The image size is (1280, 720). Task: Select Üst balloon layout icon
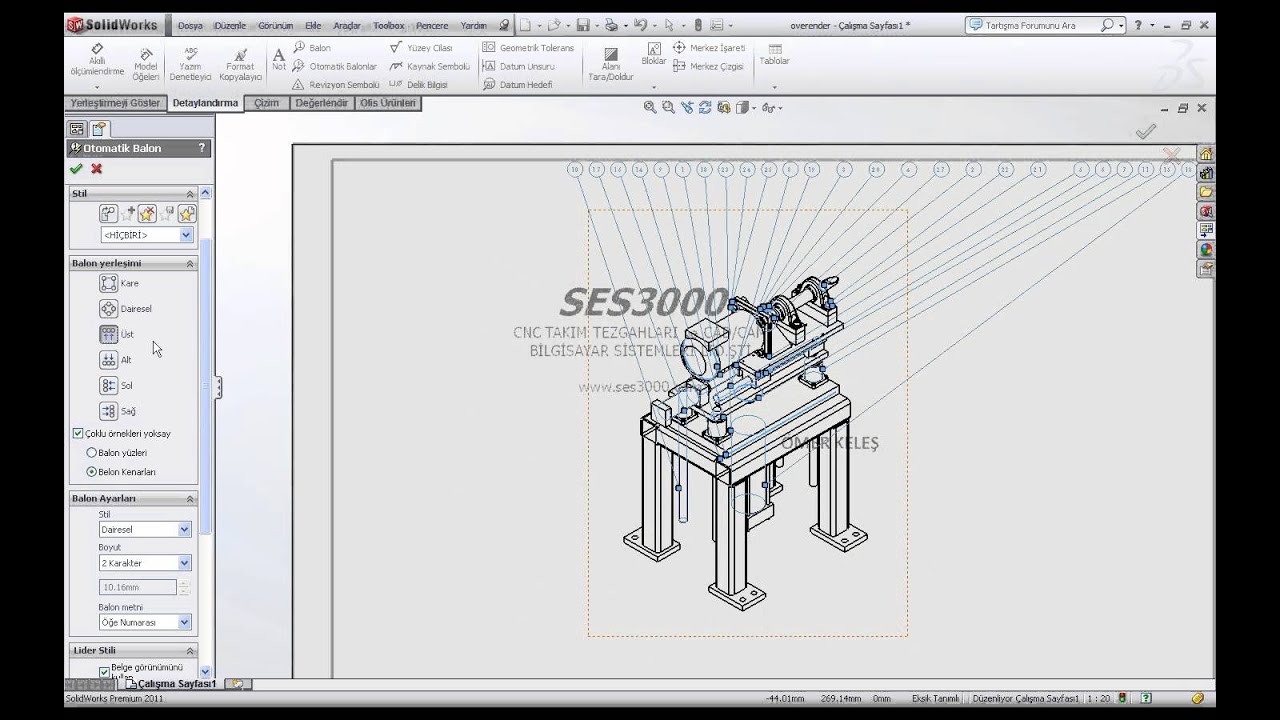(109, 334)
